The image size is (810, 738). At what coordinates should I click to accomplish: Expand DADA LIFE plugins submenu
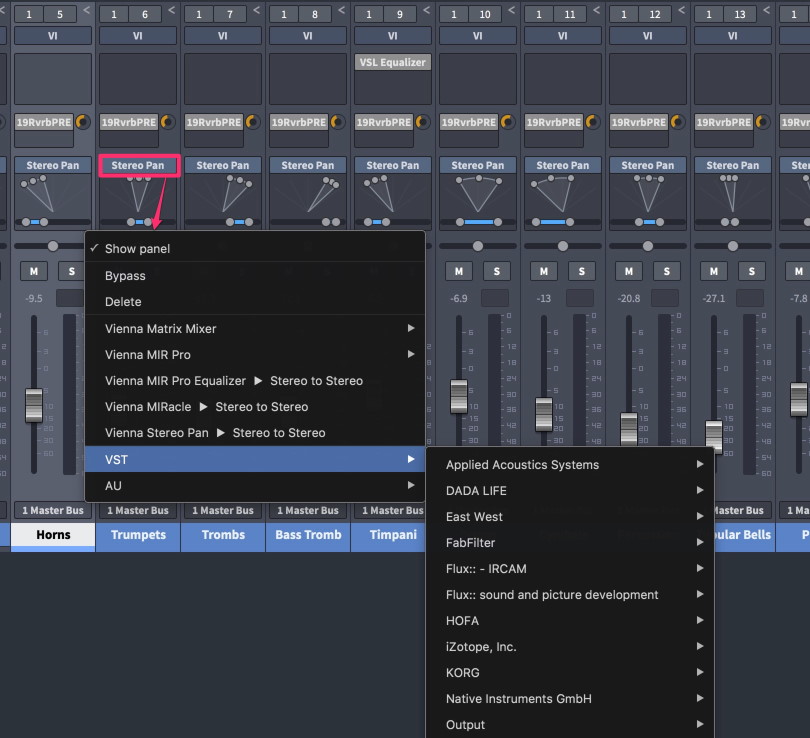pos(570,491)
